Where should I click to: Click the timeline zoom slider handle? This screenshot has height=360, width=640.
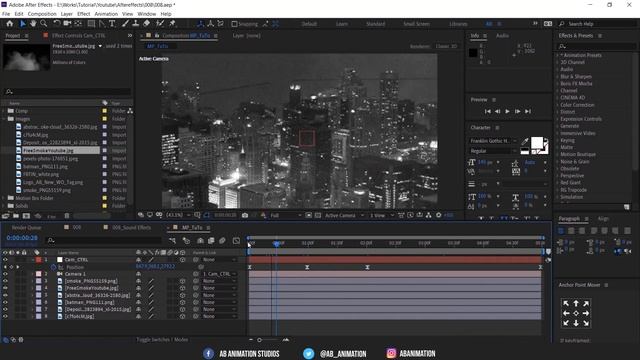[259, 340]
